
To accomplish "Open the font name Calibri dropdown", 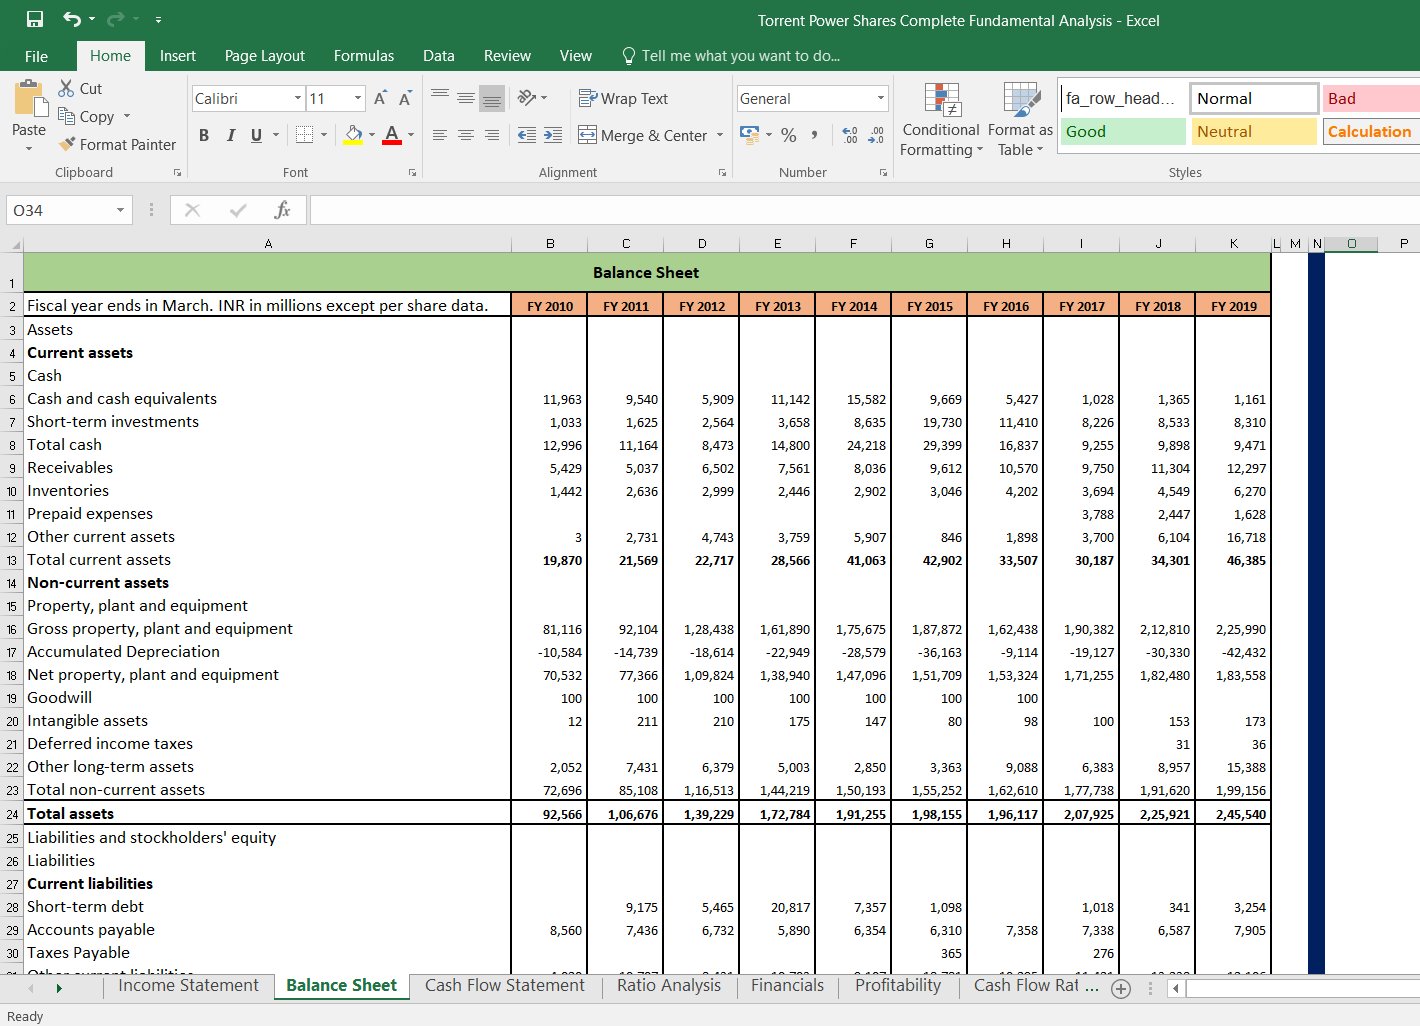I will click(298, 98).
